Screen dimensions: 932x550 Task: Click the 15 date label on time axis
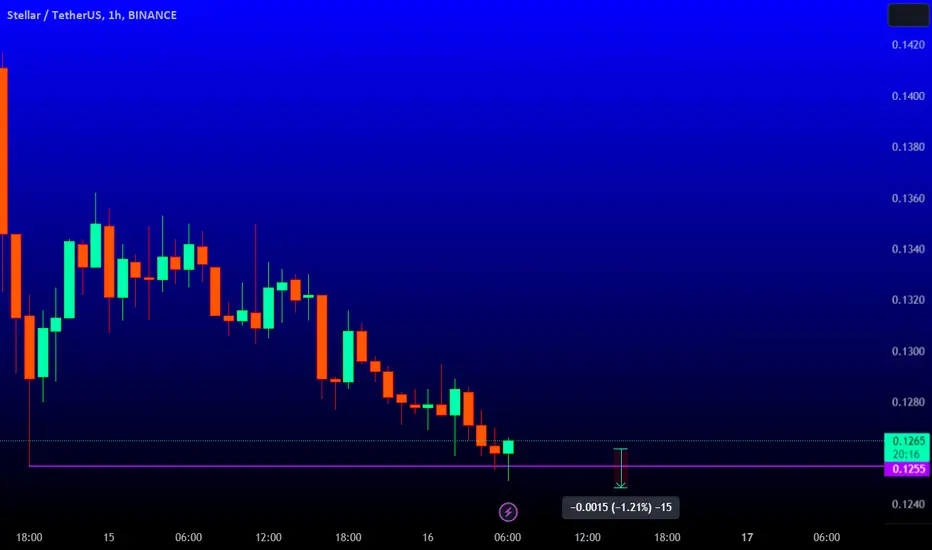tap(109, 538)
